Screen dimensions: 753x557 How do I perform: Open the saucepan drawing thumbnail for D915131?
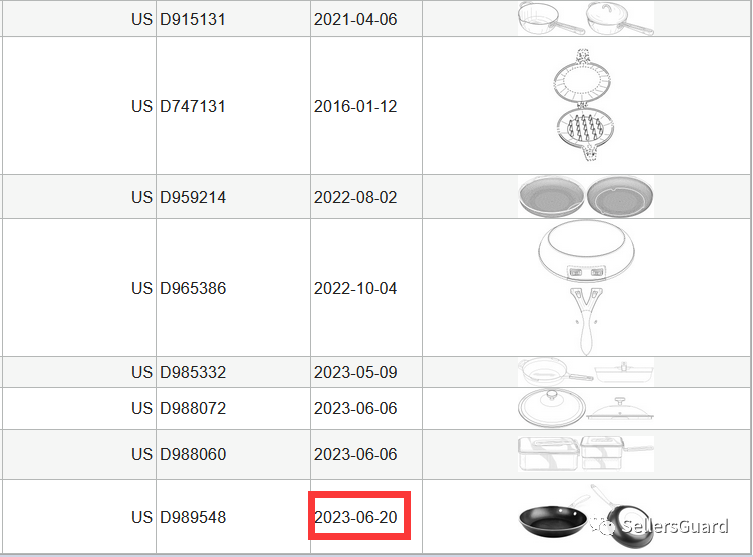click(x=586, y=18)
